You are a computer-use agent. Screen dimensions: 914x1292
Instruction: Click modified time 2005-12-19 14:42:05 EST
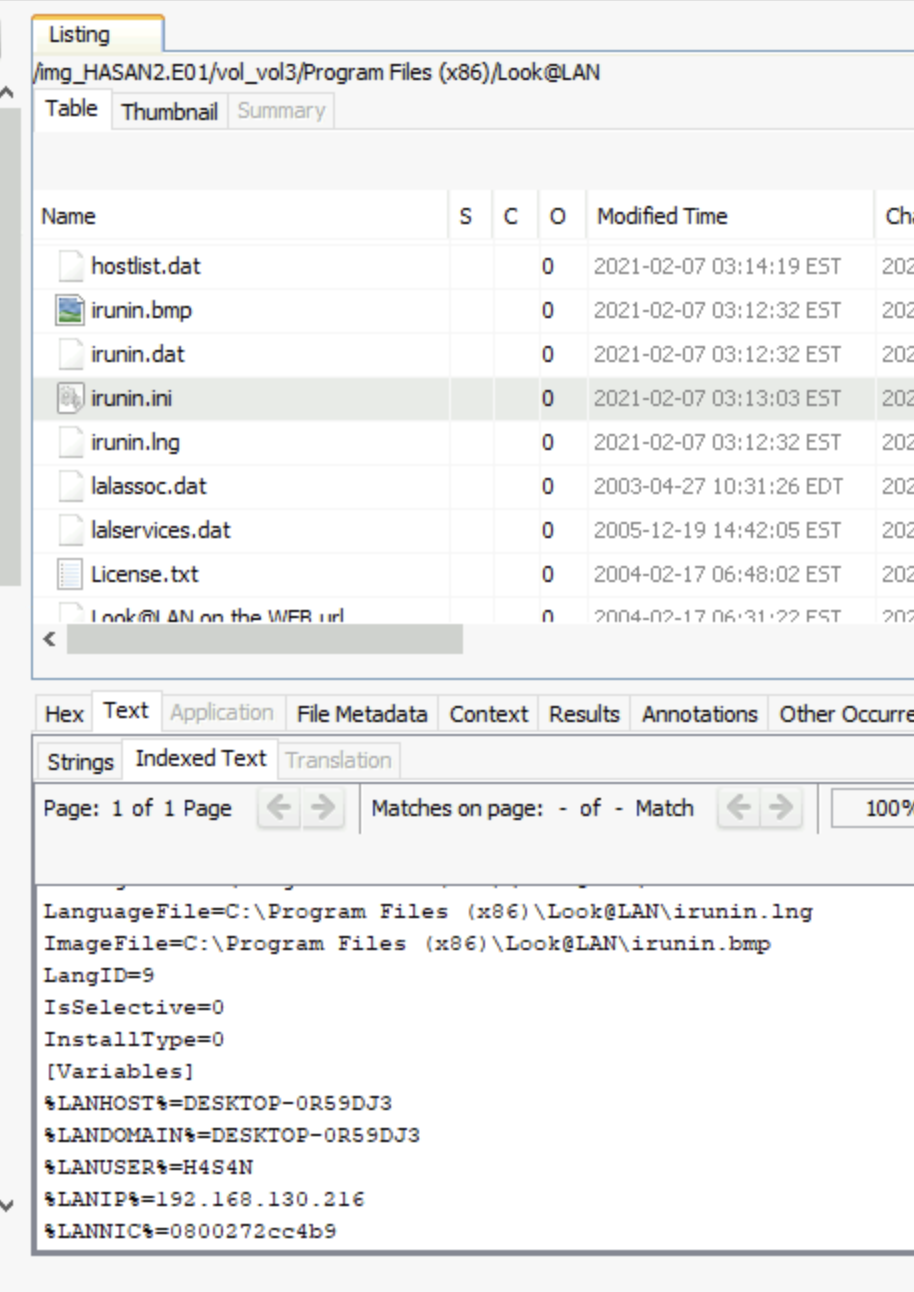[717, 530]
